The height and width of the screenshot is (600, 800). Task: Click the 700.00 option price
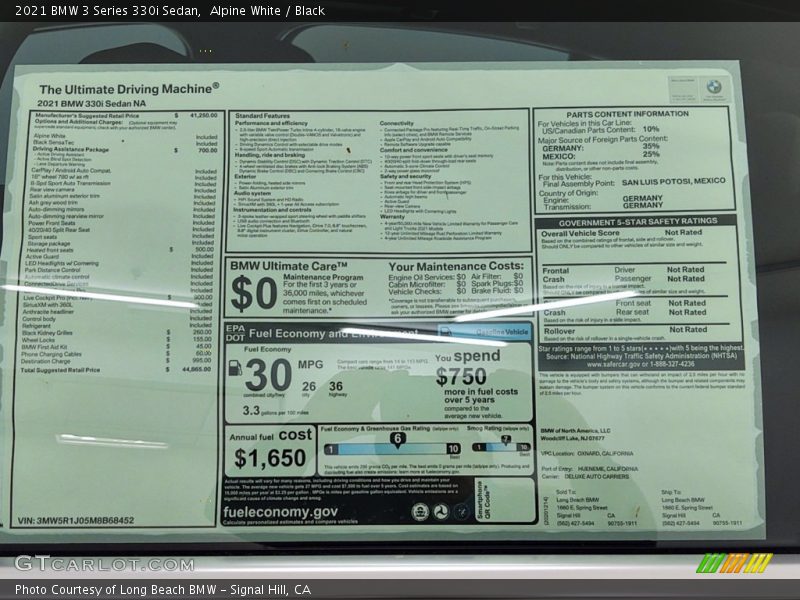(x=207, y=151)
